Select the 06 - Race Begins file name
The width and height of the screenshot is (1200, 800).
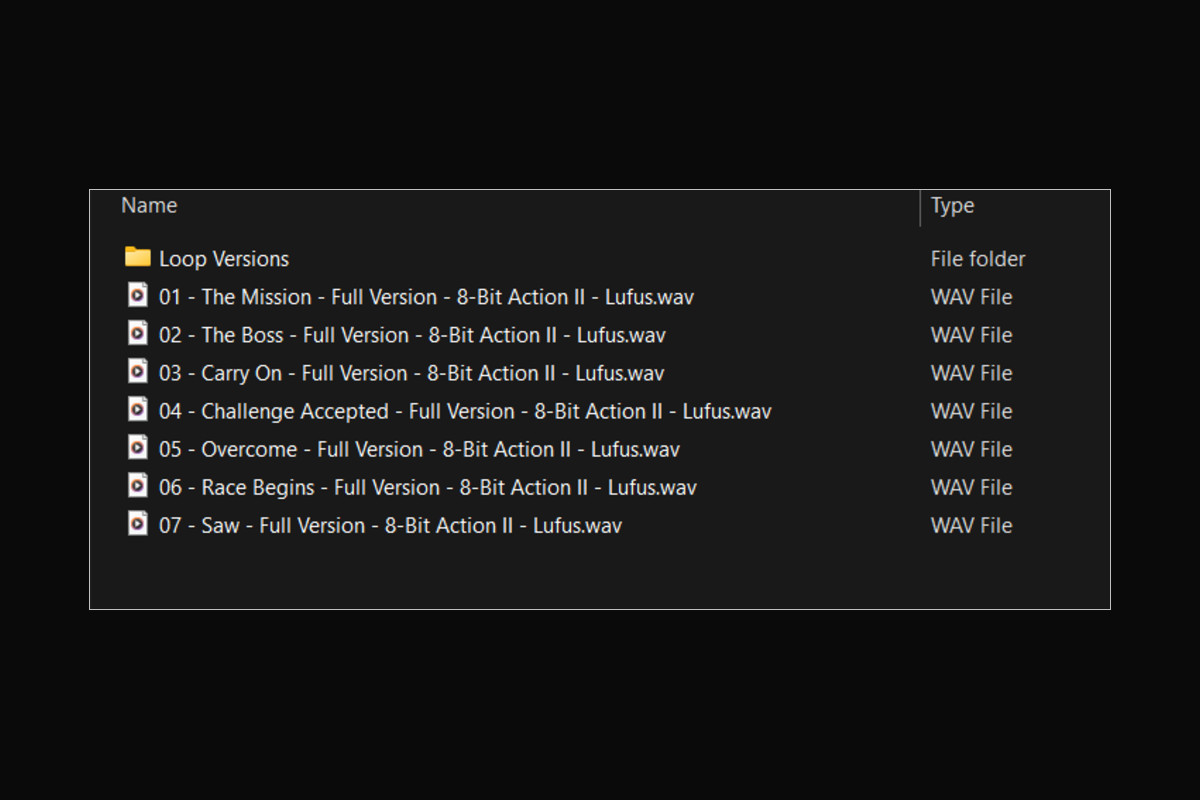click(427, 487)
